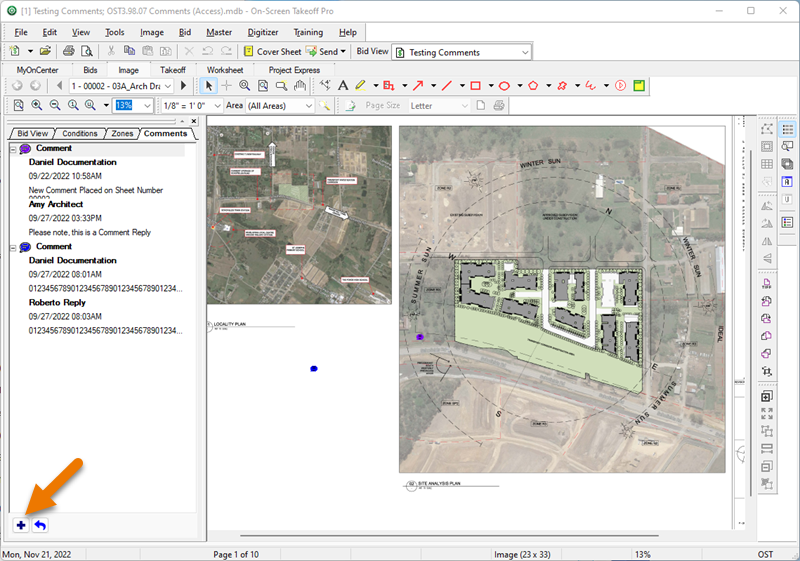Viewport: 800px width, 561px height.
Task: Click the crop icon in right toolbar
Action: point(766,371)
